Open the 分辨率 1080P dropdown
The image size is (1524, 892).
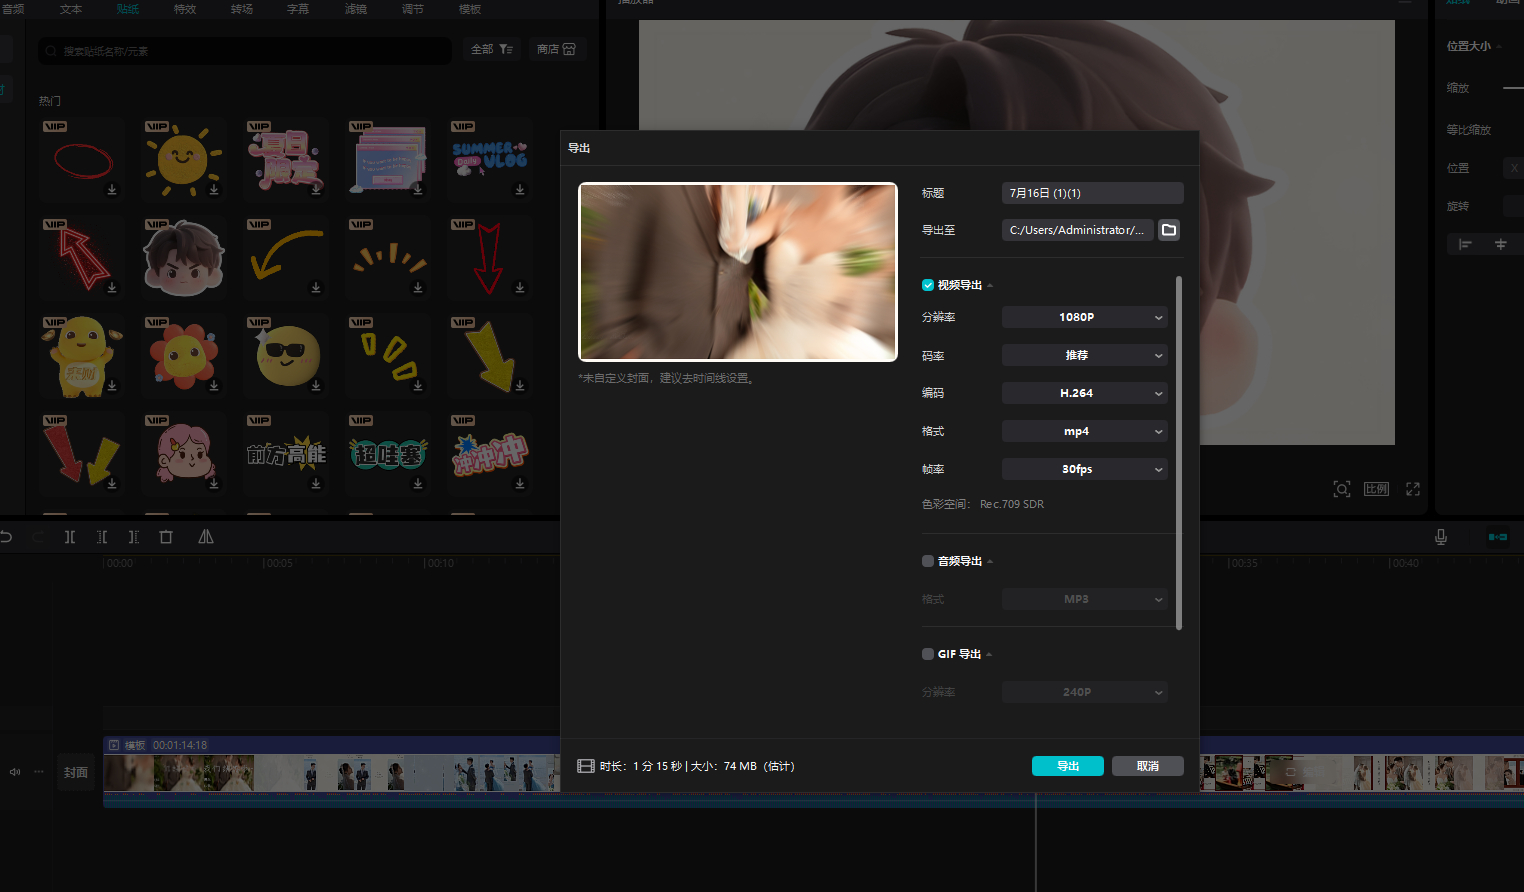pyautogui.click(x=1084, y=317)
